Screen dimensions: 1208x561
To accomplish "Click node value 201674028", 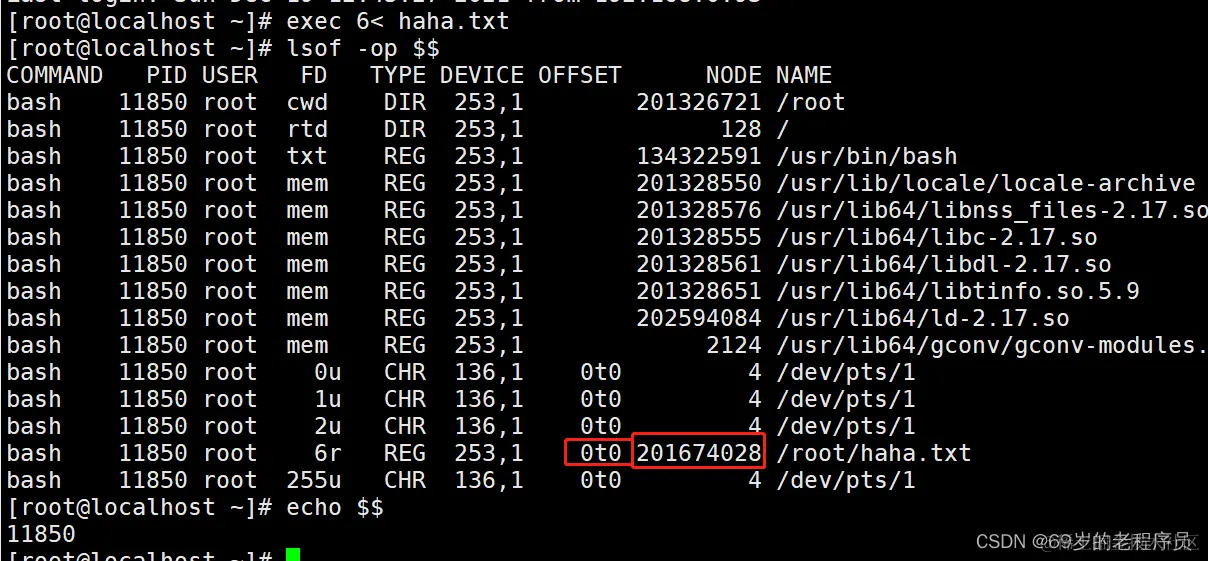I will point(699,453).
